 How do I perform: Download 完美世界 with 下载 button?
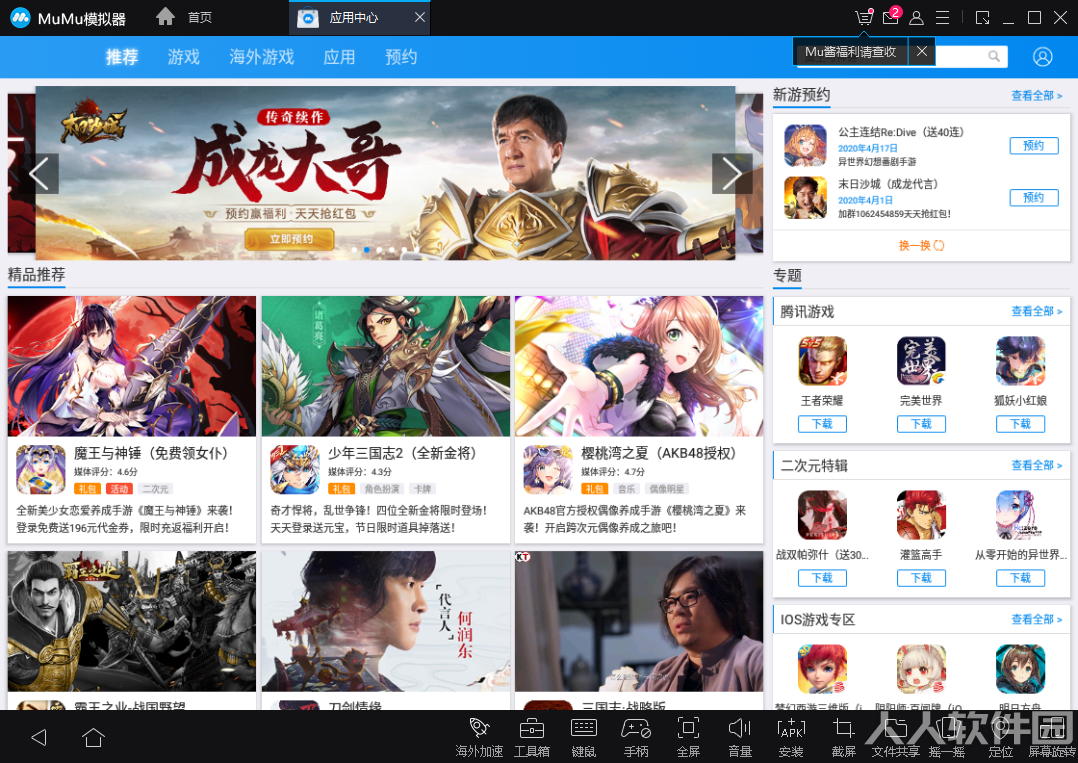click(x=921, y=424)
